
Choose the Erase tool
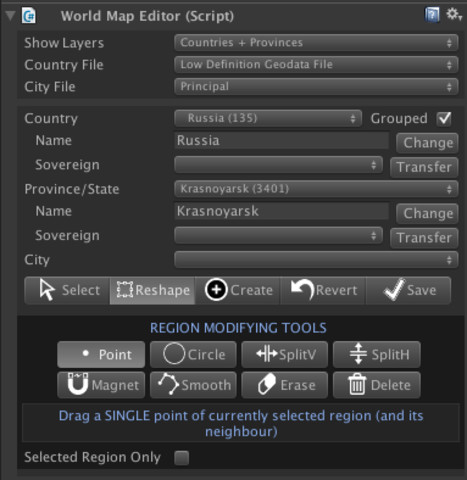285,385
